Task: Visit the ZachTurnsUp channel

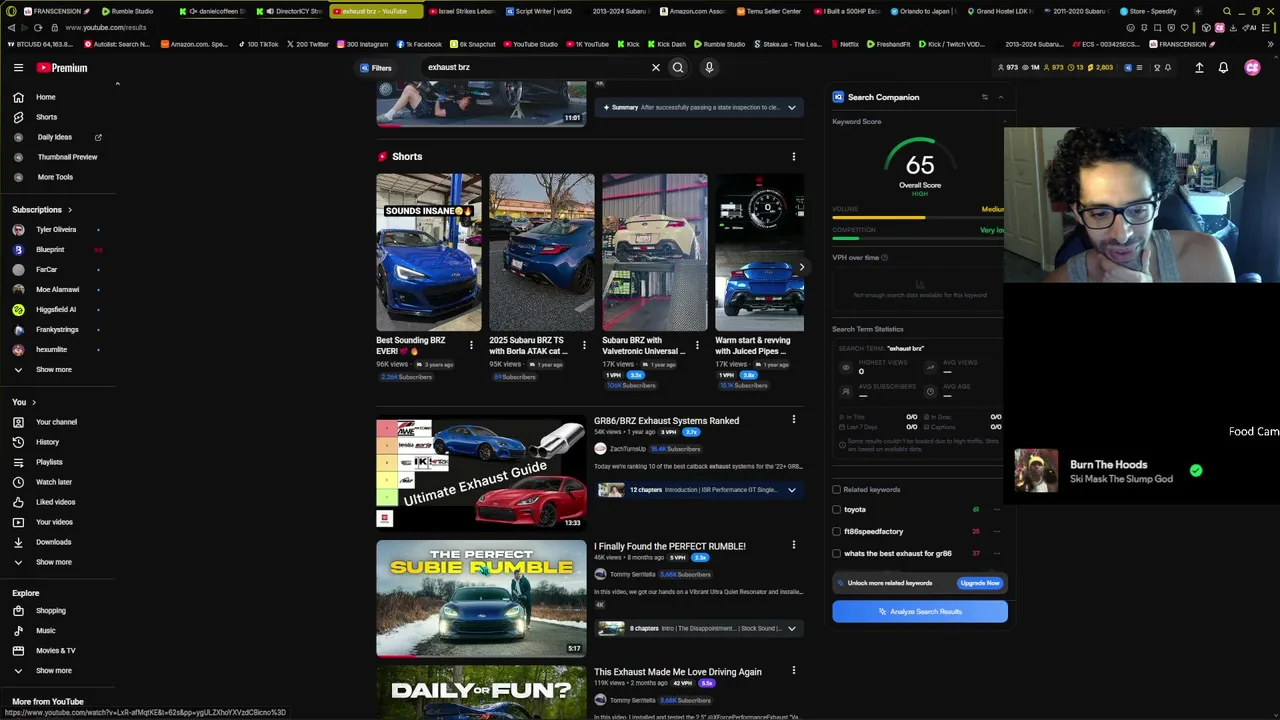Action: pos(628,449)
